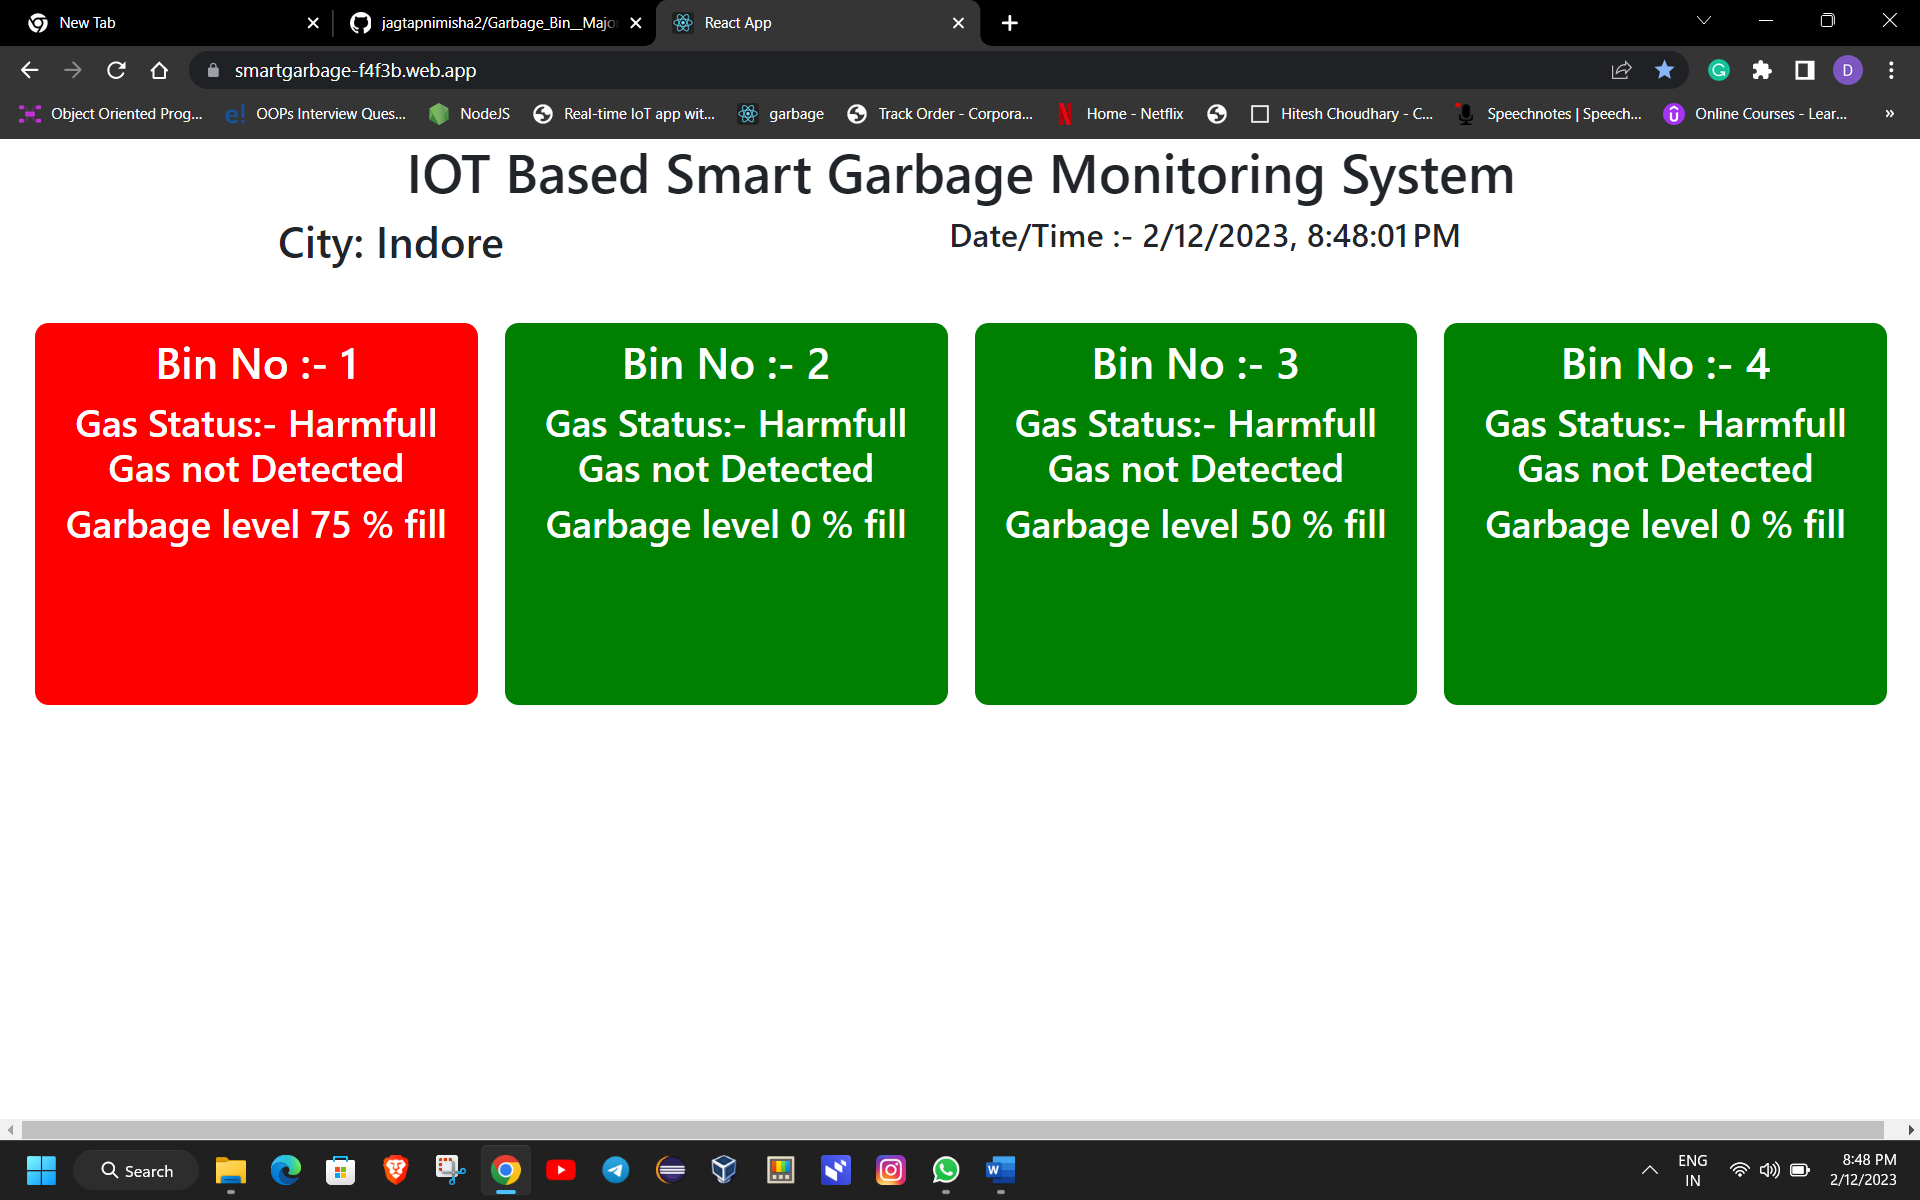1920x1200 pixels.
Task: Toggle the bookmark star for this page
Action: click(x=1665, y=70)
